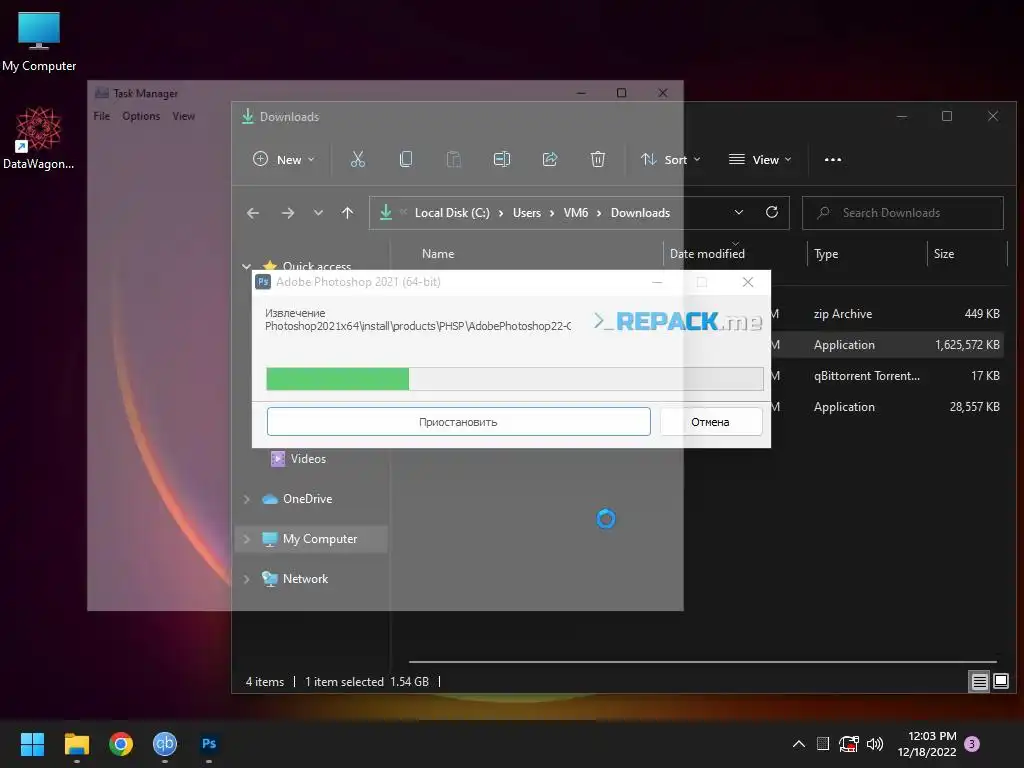The image size is (1024, 768).
Task: Click the horizontal scrollbar in the file list
Action: click(x=703, y=662)
